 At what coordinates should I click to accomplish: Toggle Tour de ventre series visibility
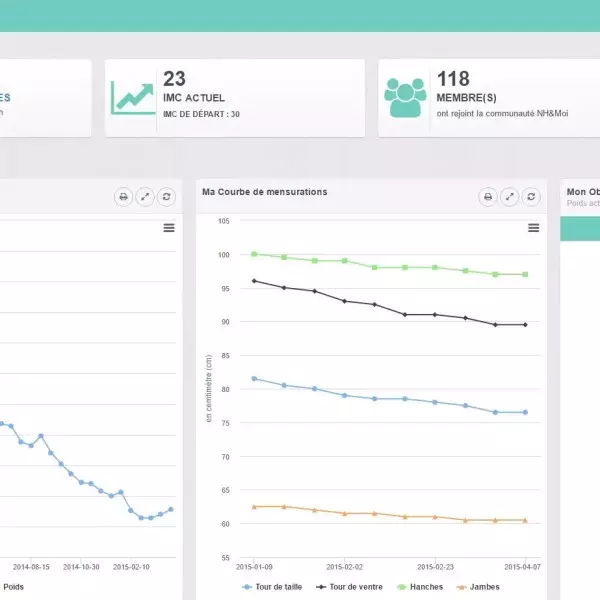(x=350, y=587)
